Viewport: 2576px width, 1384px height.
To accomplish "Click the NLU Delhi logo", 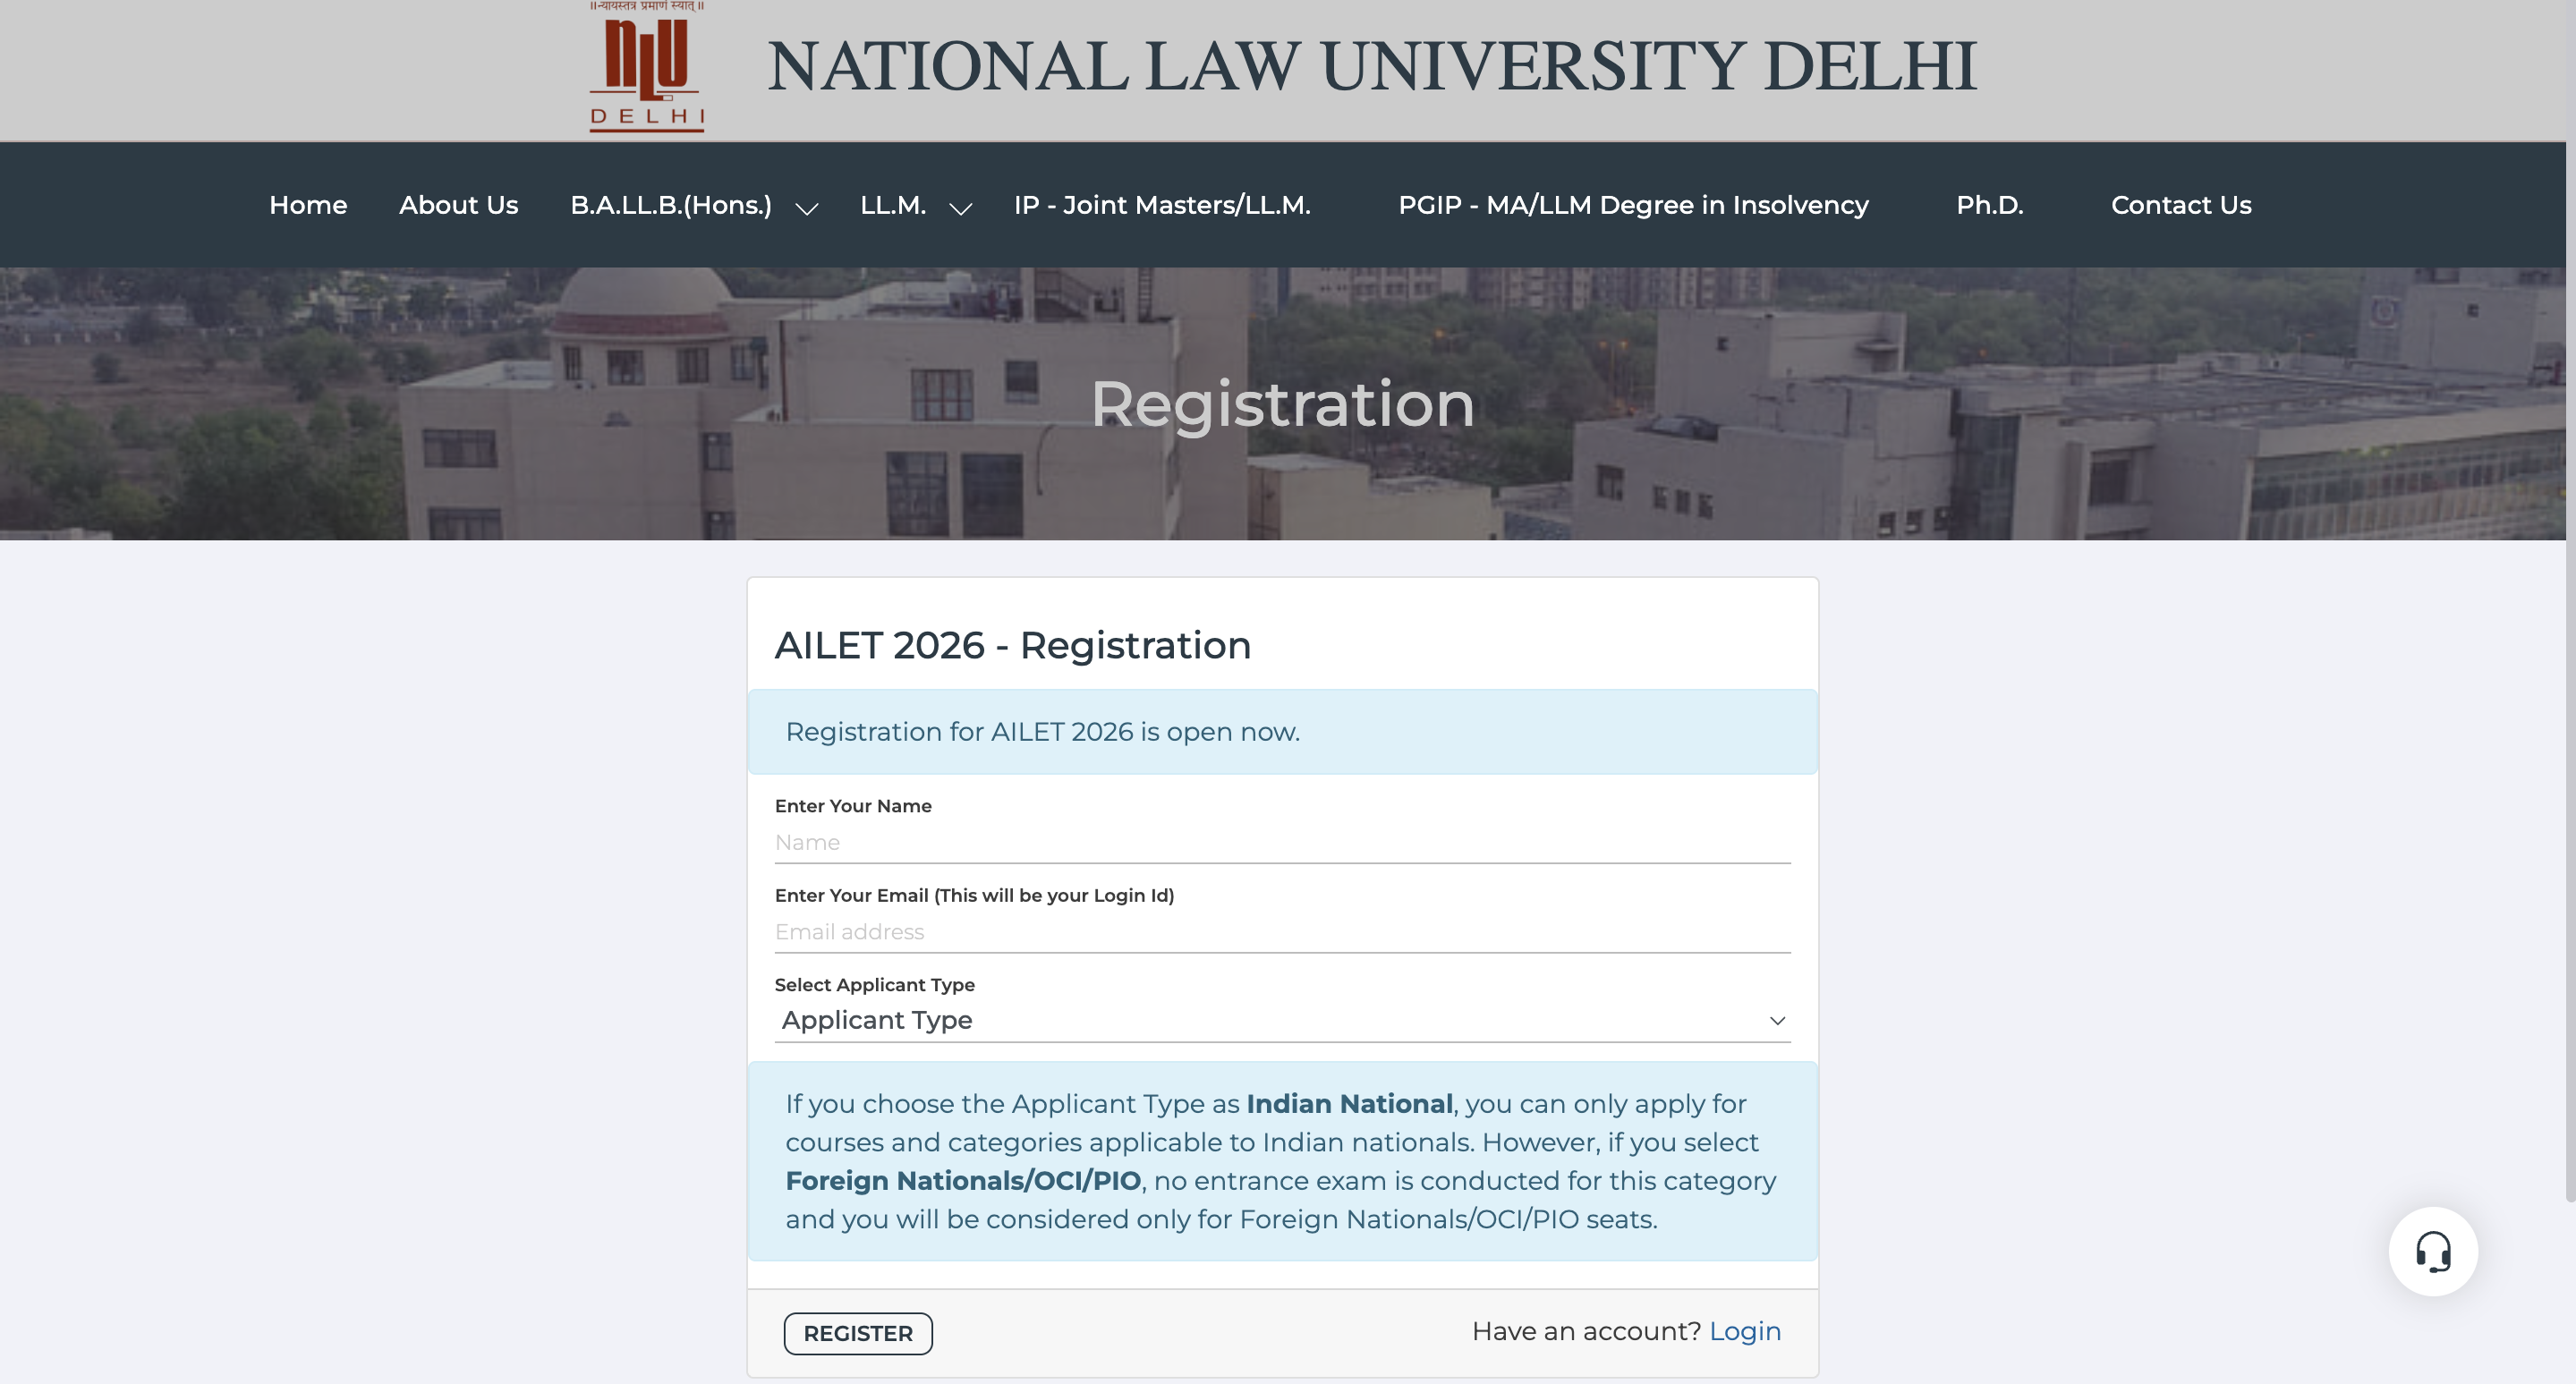I will (646, 68).
